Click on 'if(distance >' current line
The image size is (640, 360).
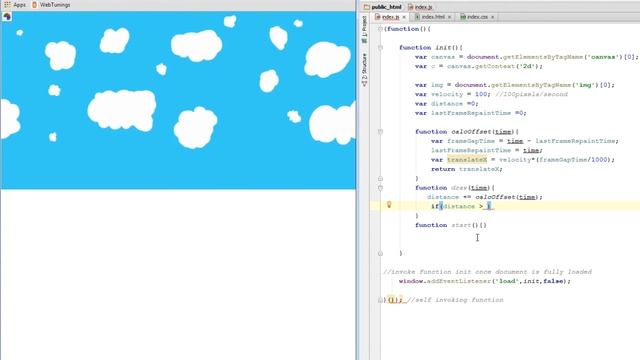pos(462,207)
